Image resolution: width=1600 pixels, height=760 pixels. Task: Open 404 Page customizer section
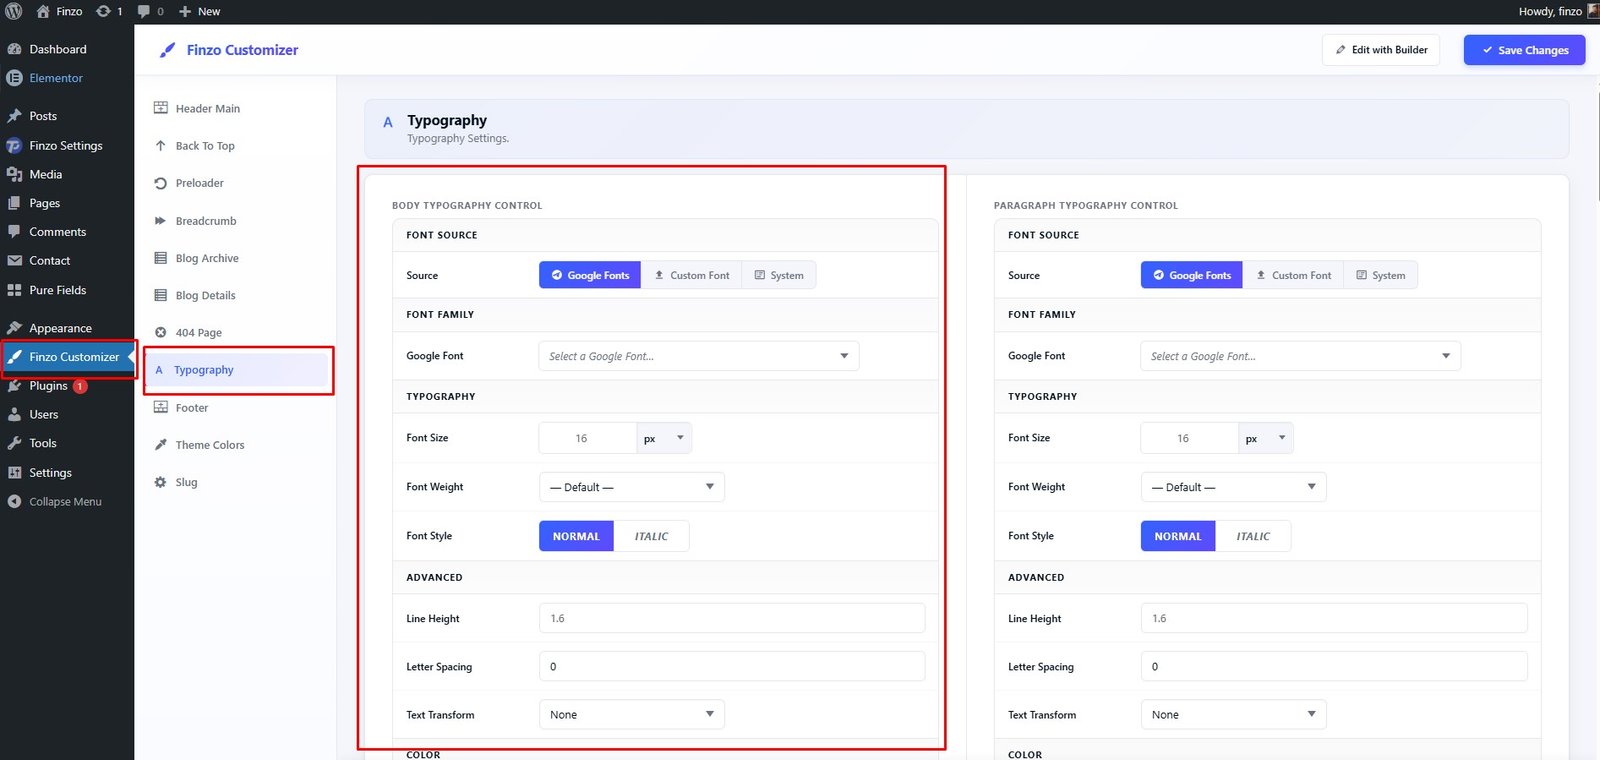[238, 332]
